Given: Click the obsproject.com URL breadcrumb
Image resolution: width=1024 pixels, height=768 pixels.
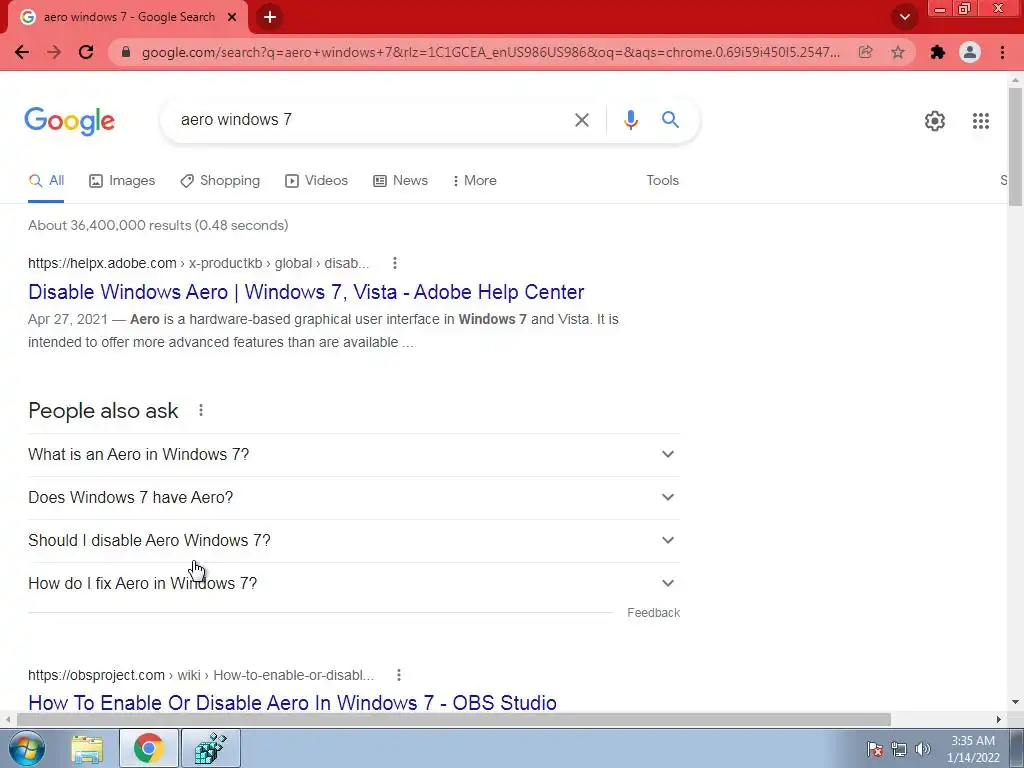Looking at the screenshot, I should click(201, 675).
